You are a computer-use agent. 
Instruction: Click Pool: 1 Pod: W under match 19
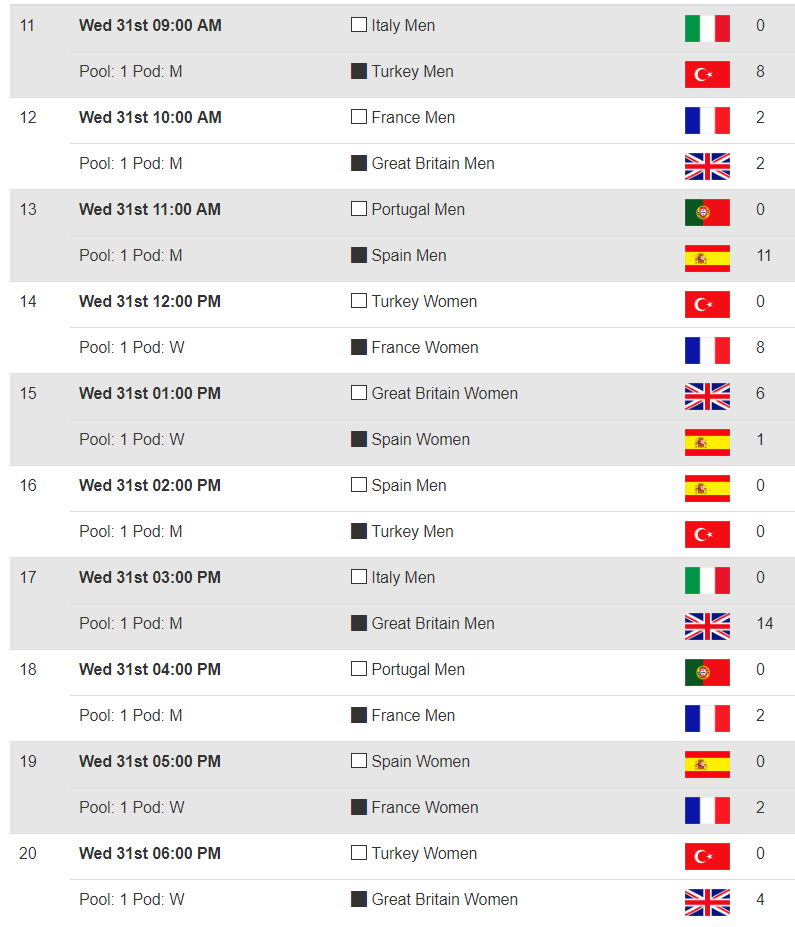[x=132, y=807]
